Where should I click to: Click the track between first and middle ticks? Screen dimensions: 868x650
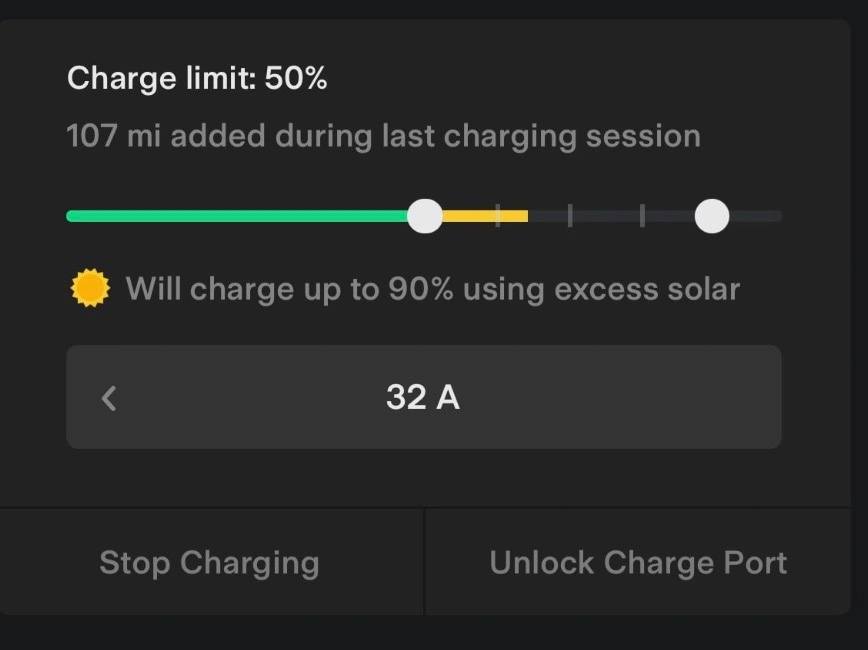pos(548,215)
